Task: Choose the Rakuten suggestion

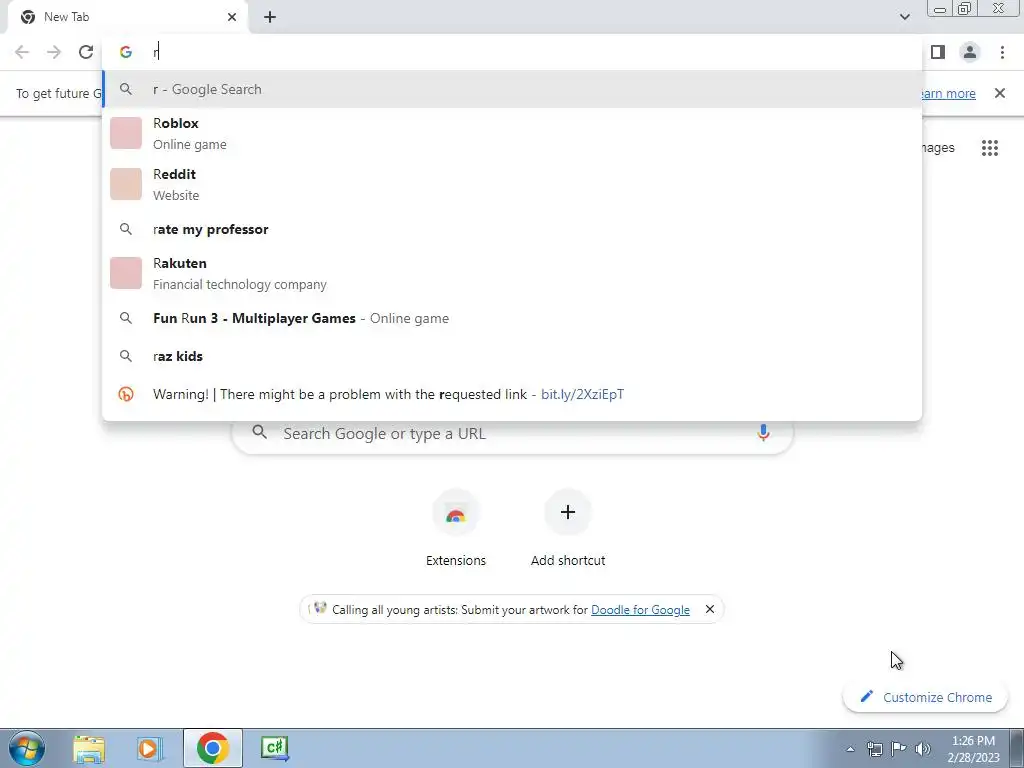Action: tap(512, 273)
